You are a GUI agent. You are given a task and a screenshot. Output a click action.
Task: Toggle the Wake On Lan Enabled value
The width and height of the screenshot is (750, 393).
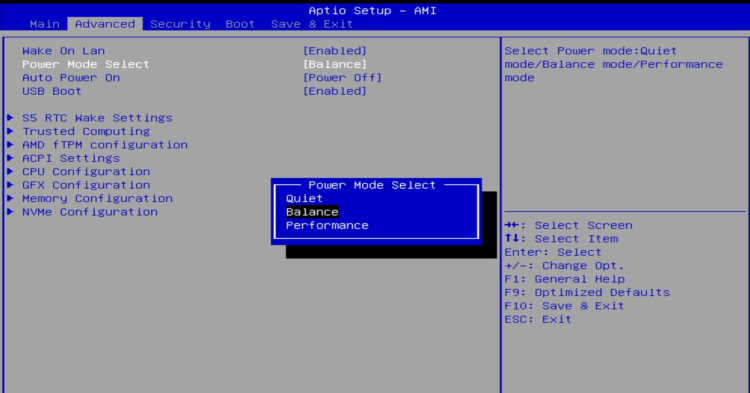(x=335, y=51)
